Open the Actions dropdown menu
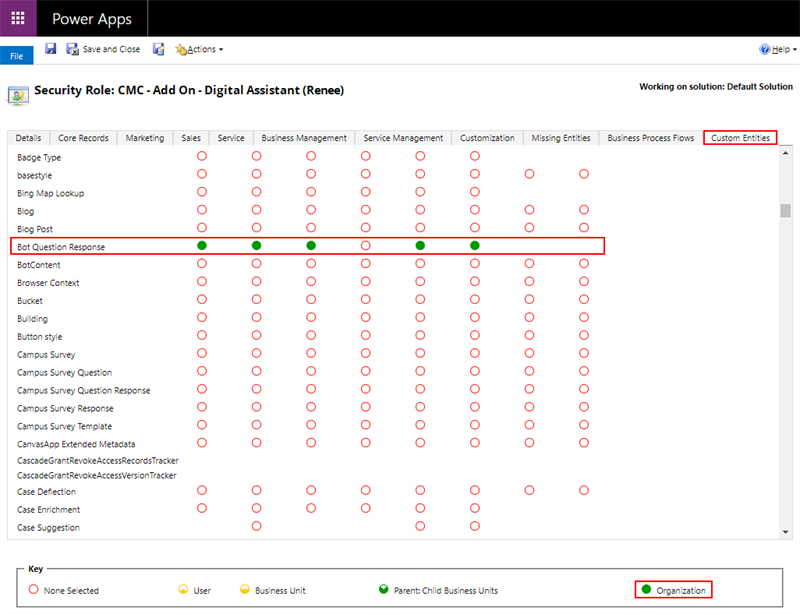 pyautogui.click(x=199, y=49)
